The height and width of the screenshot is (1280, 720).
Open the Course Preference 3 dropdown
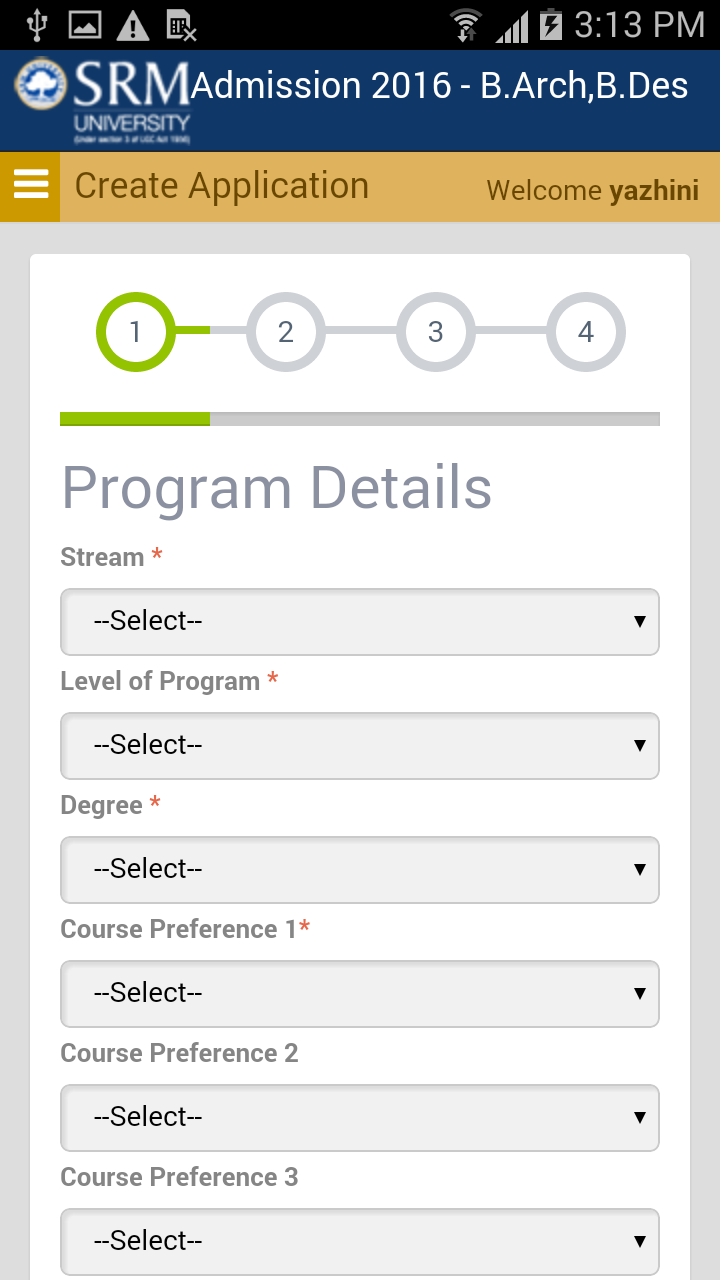(x=360, y=1241)
